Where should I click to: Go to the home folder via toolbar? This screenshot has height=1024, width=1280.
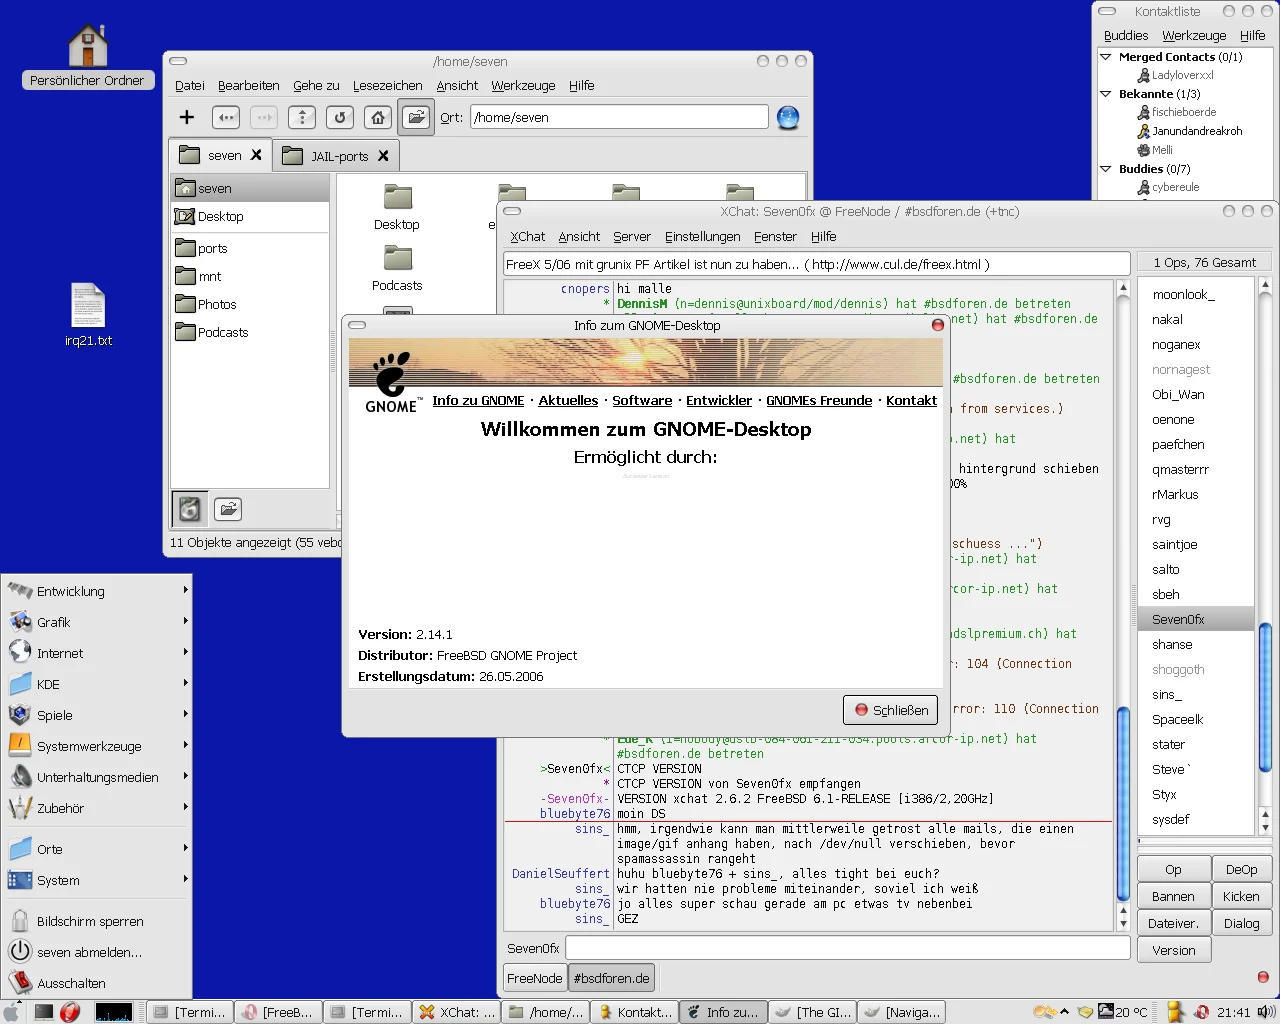tap(378, 117)
